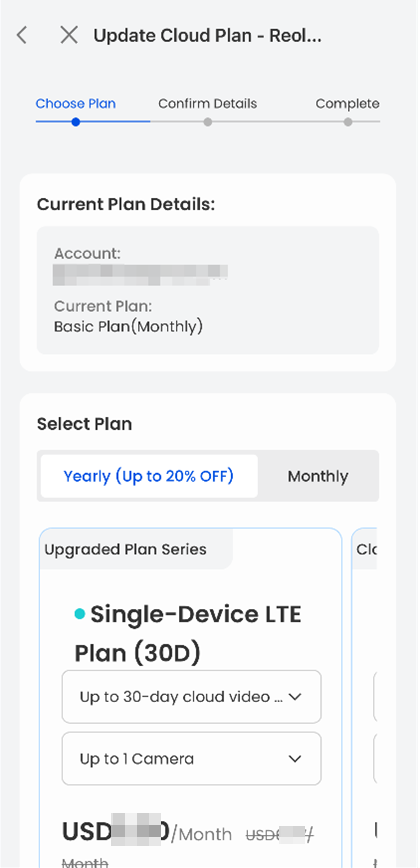Switch billing to Yearly (Up to 20% OFF)

149,476
